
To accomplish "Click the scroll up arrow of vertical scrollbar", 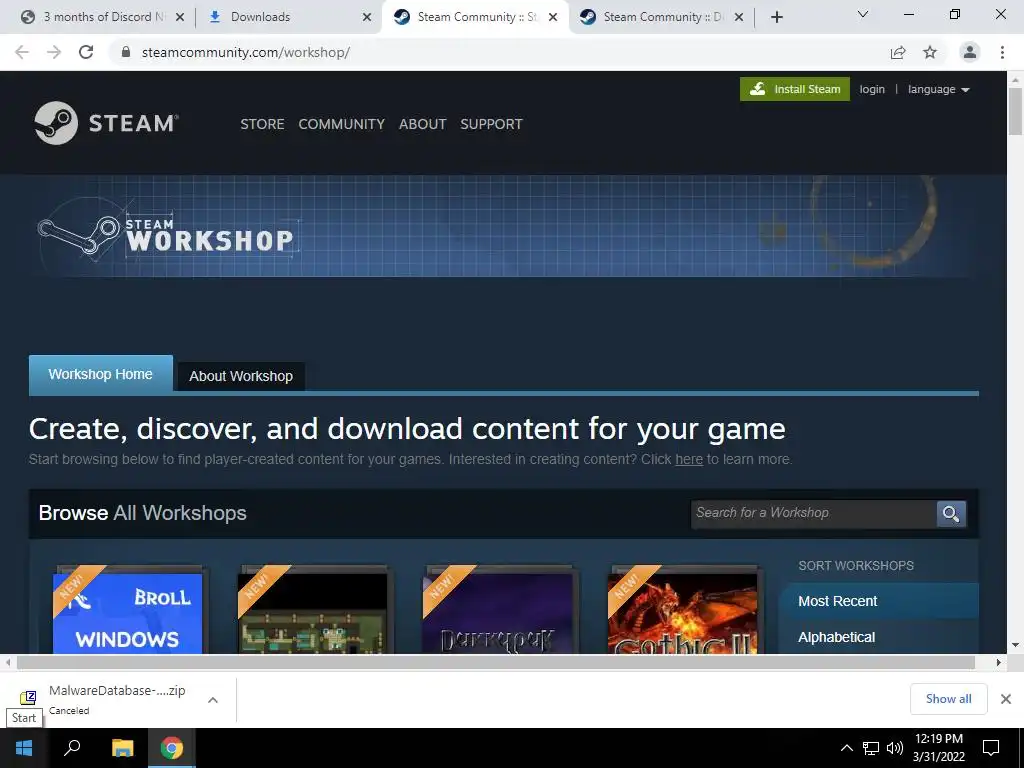I will [1015, 79].
